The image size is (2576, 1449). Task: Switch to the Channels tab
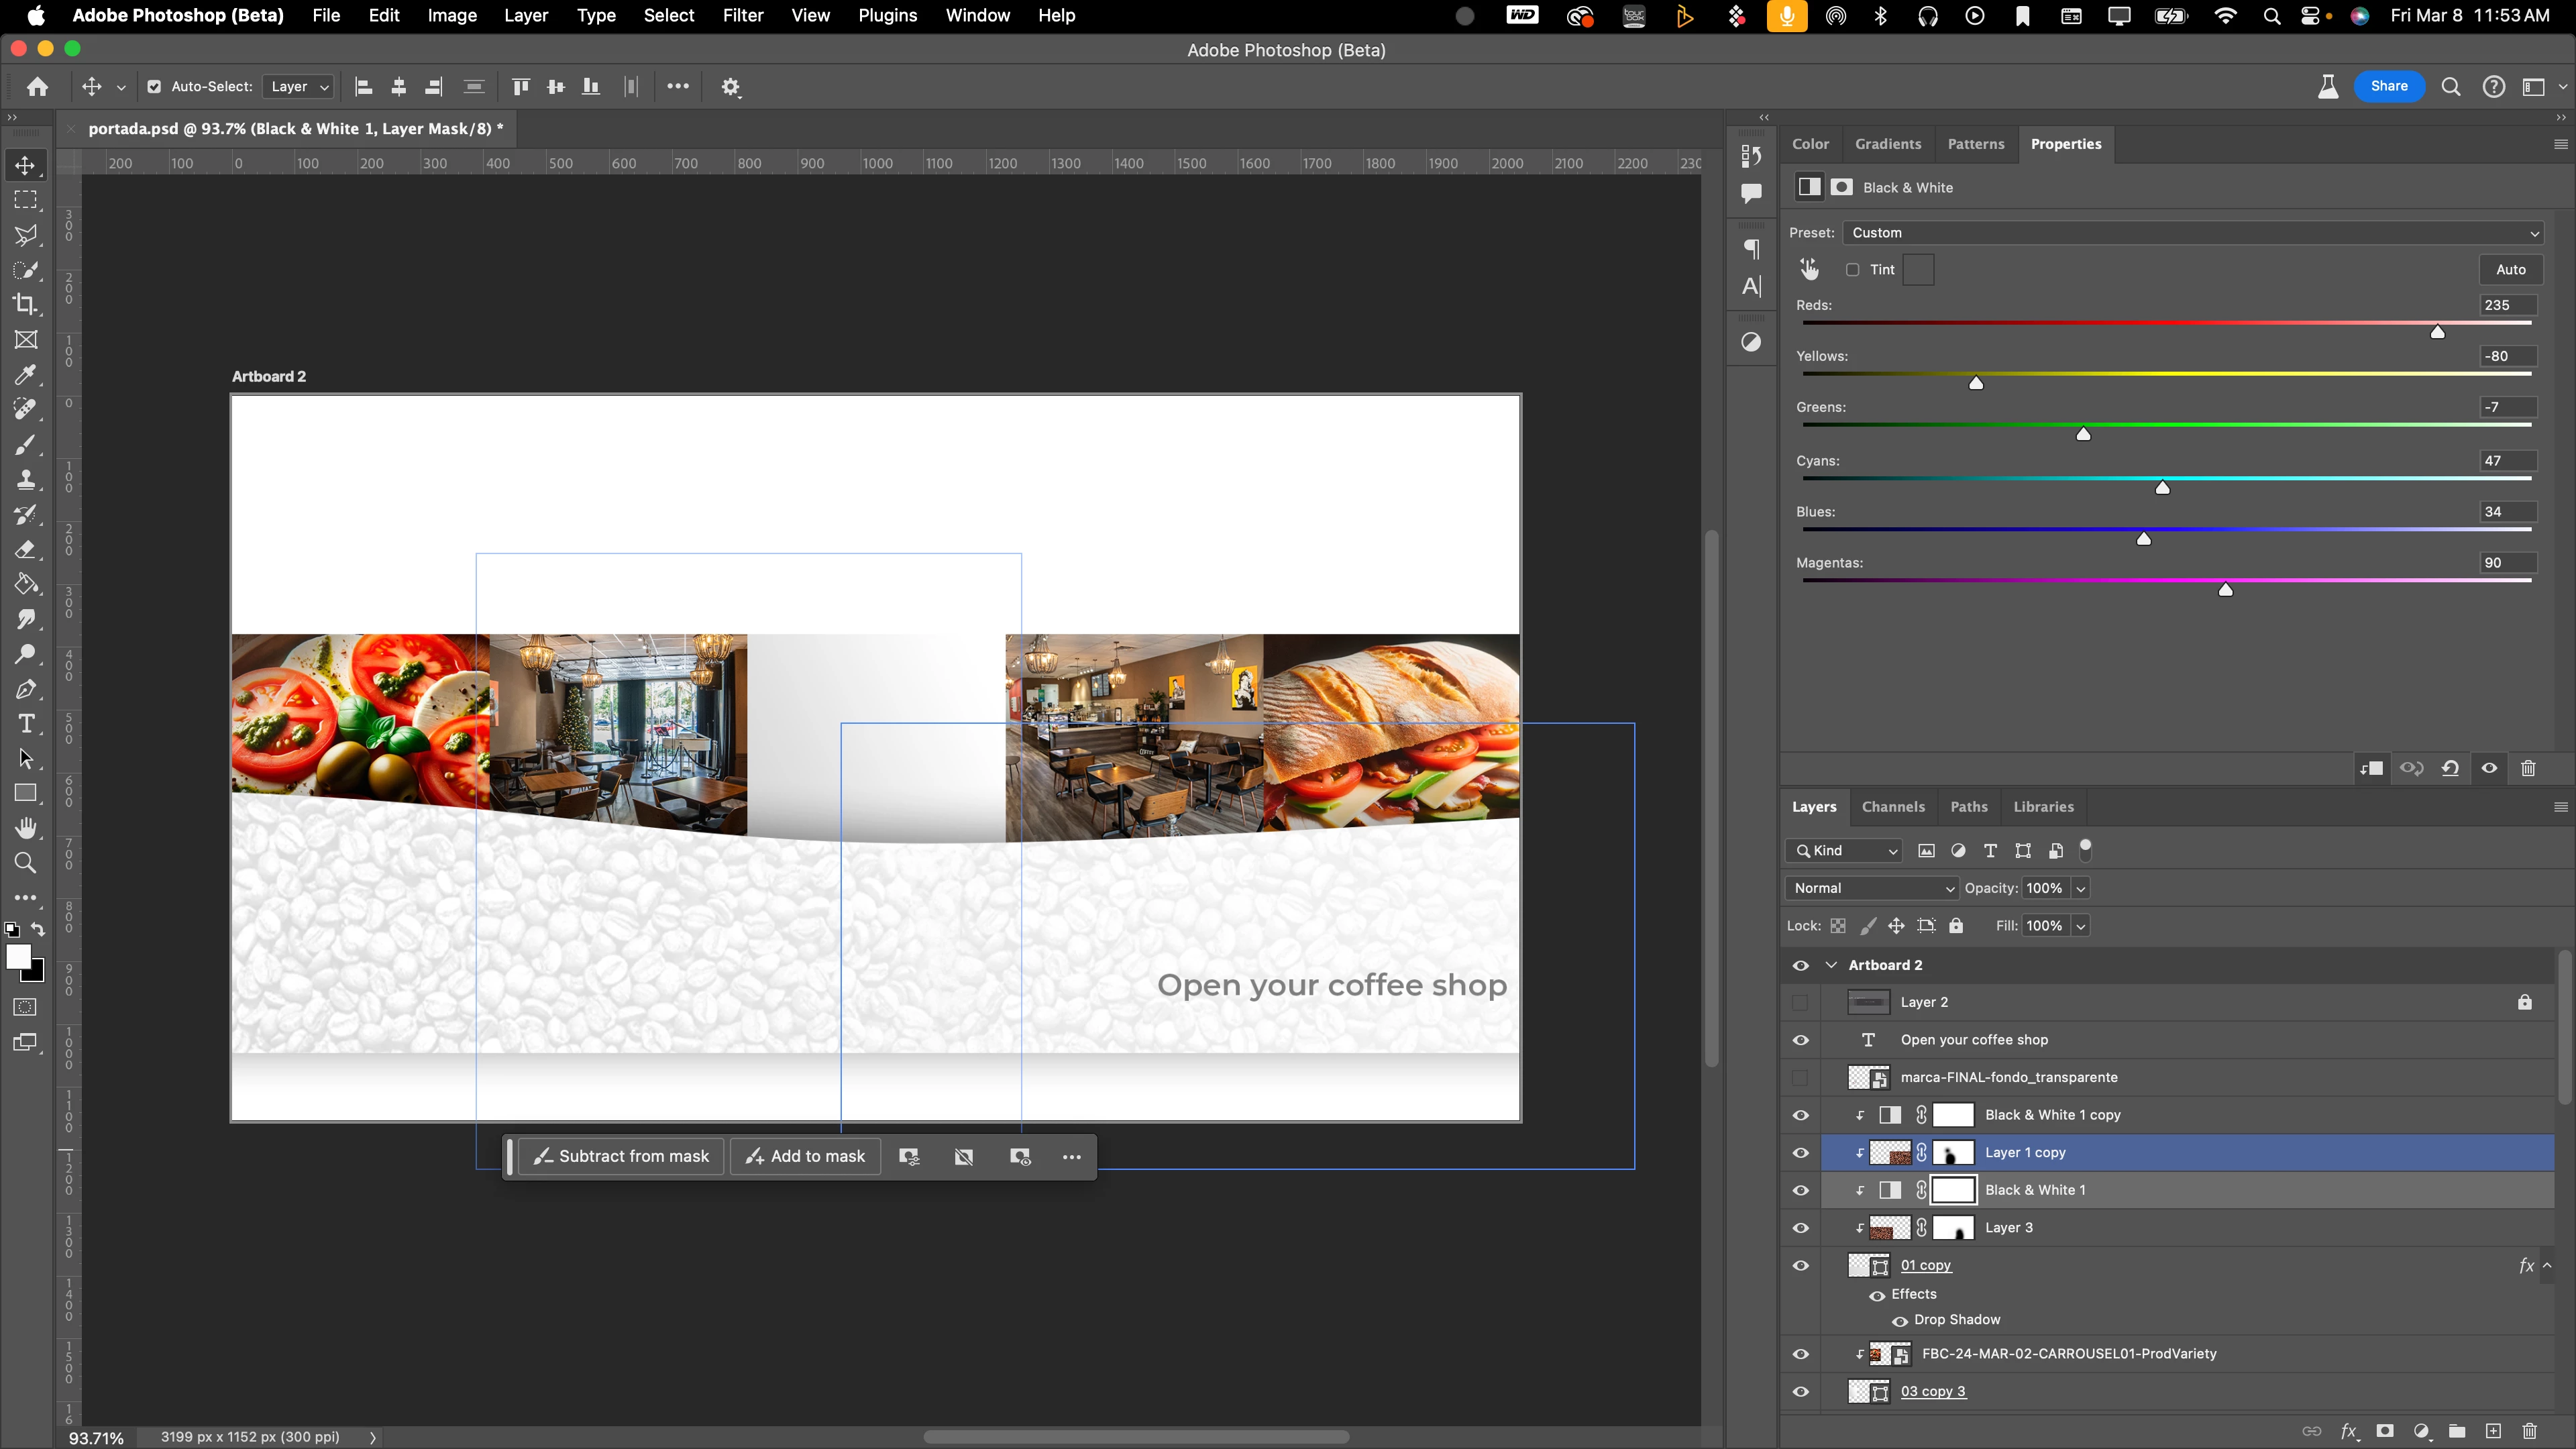click(x=1892, y=807)
